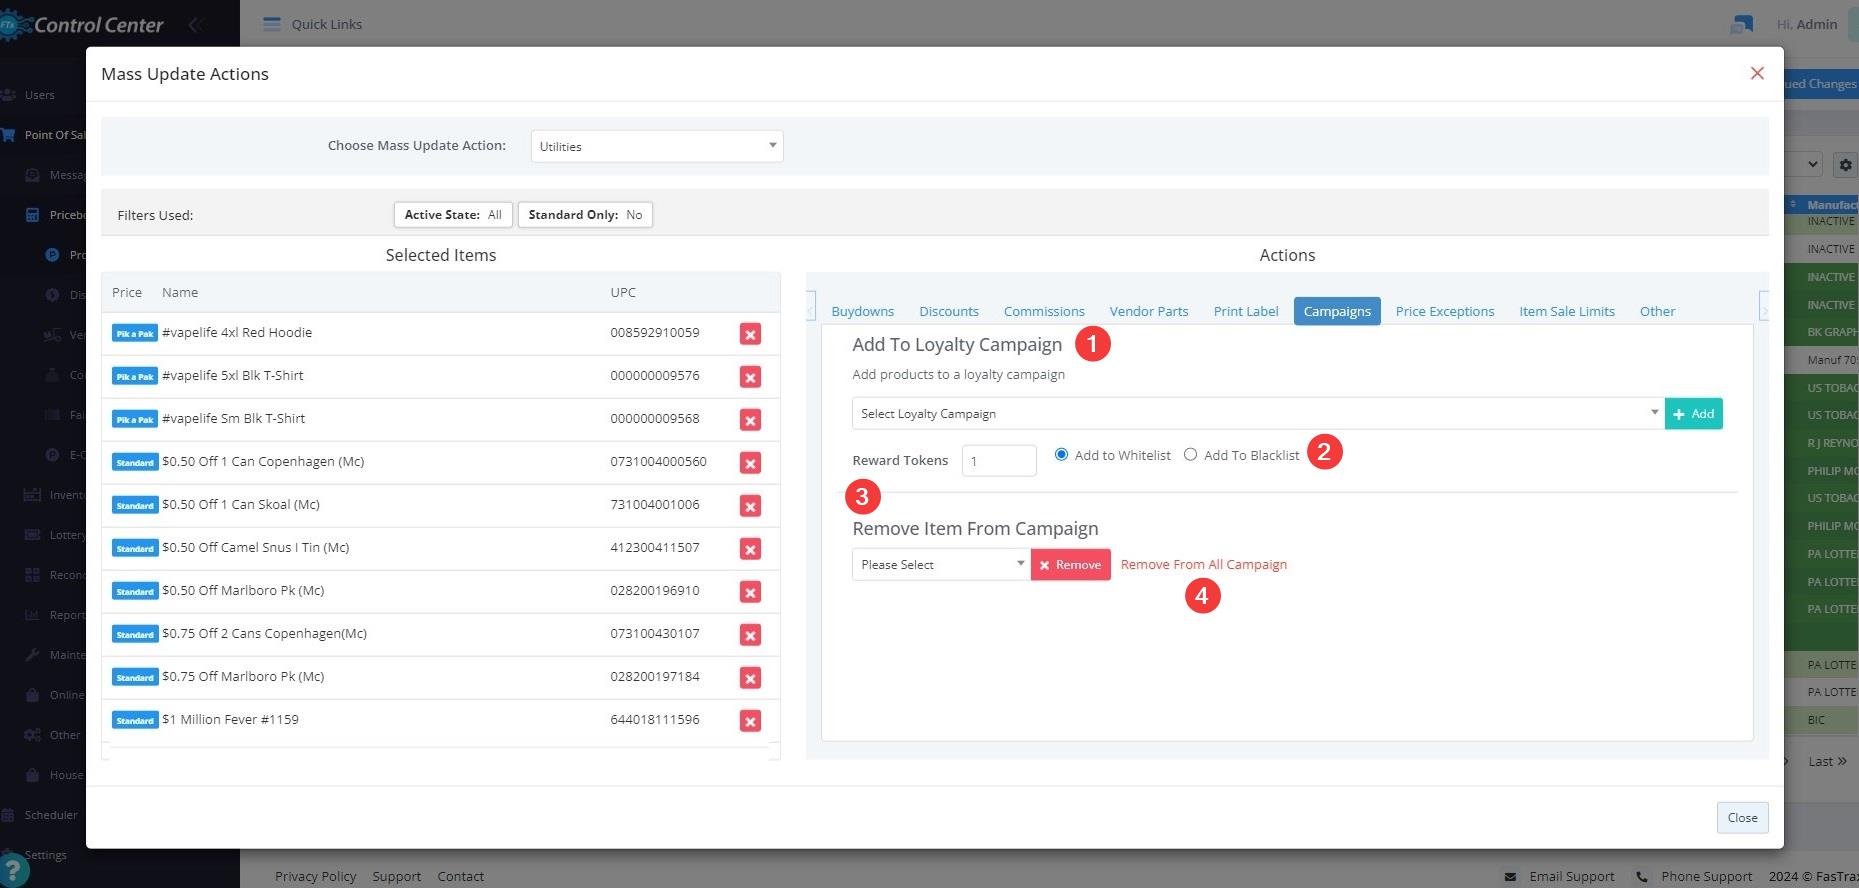The height and width of the screenshot is (888, 1859).
Task: Go to Last page in background table
Action: [1827, 761]
